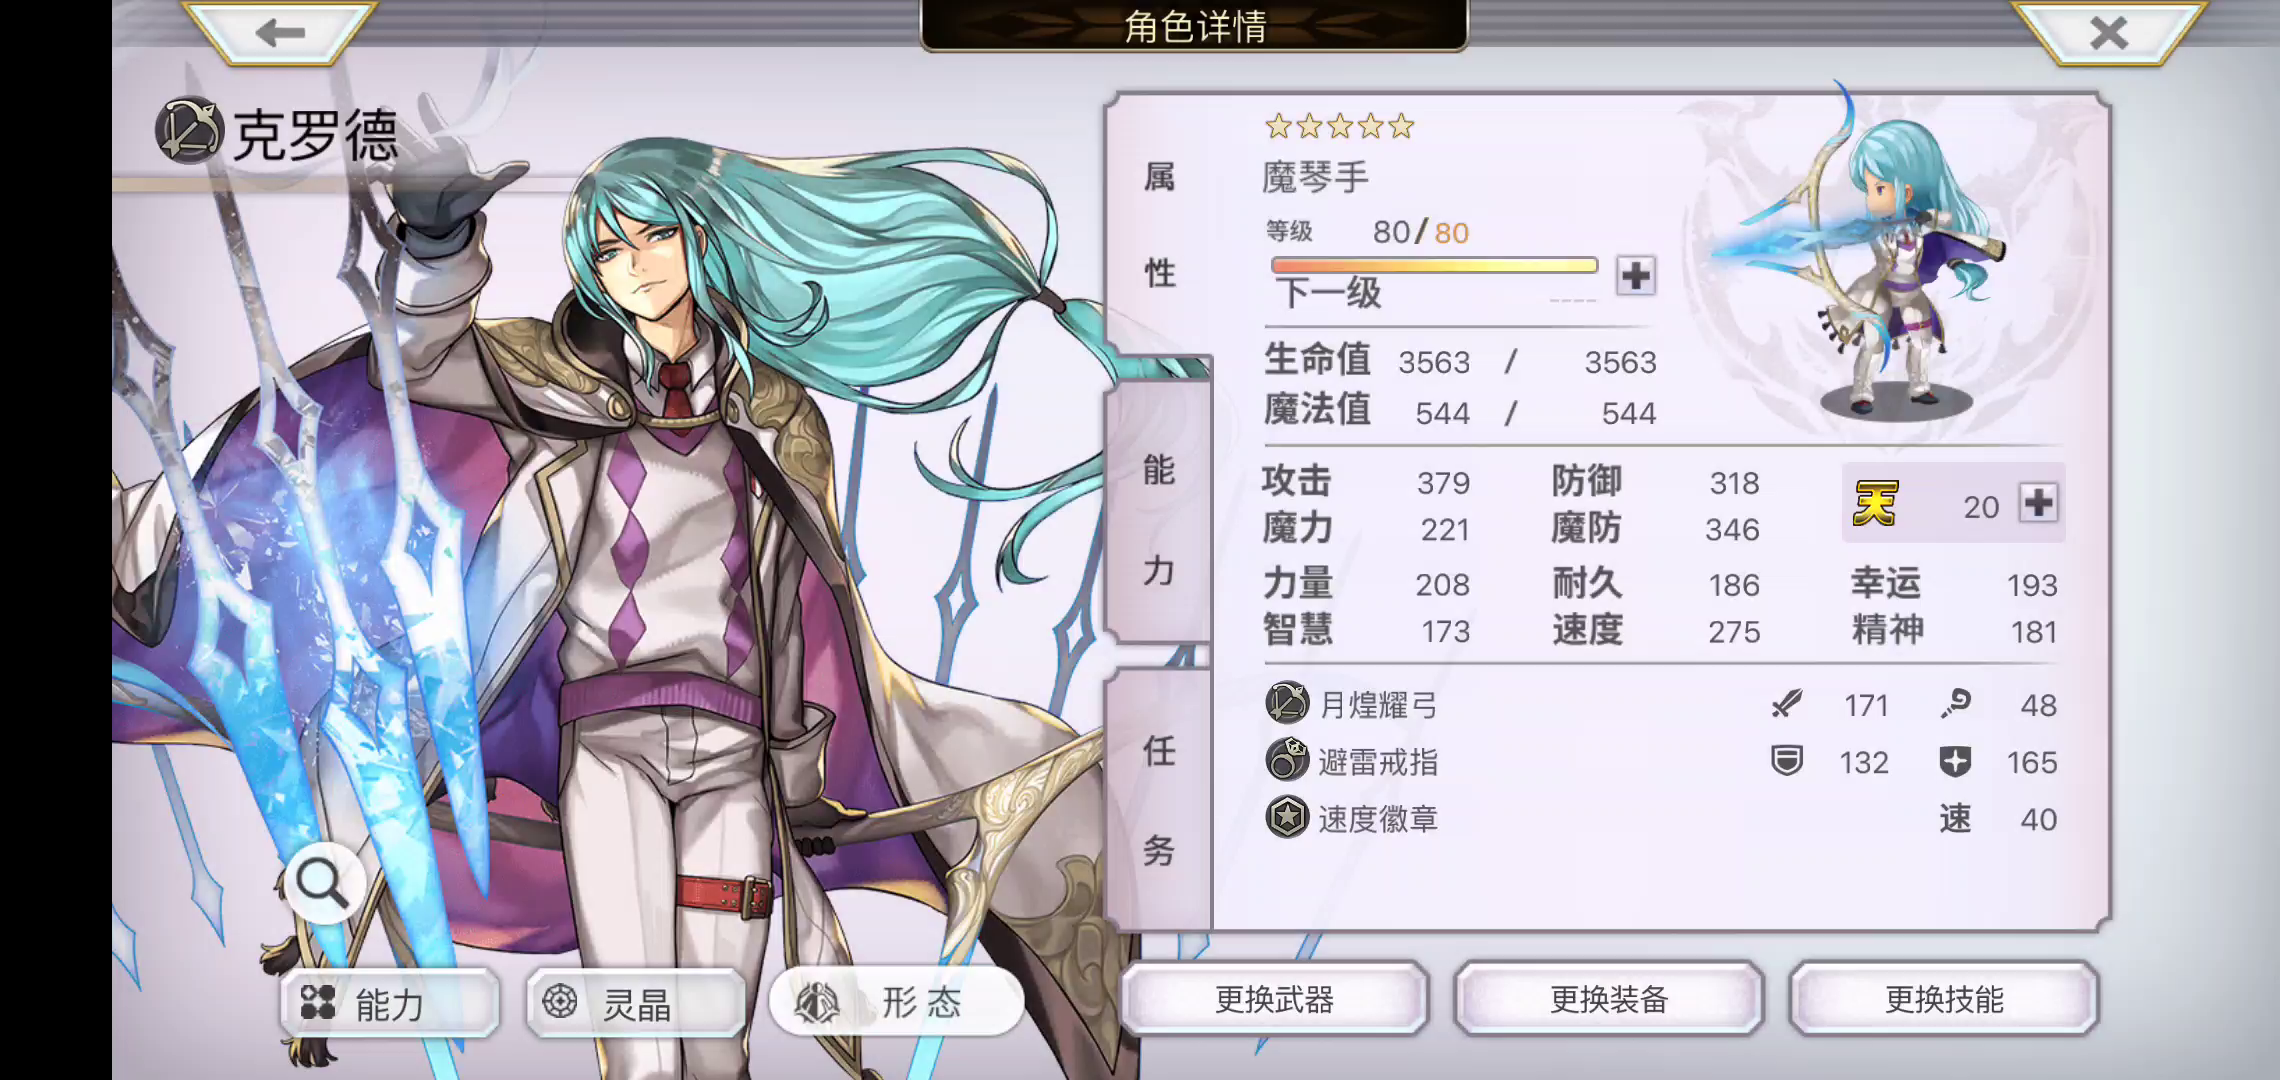
Task: Click the magnifying glass zoom icon
Action: pos(322,882)
